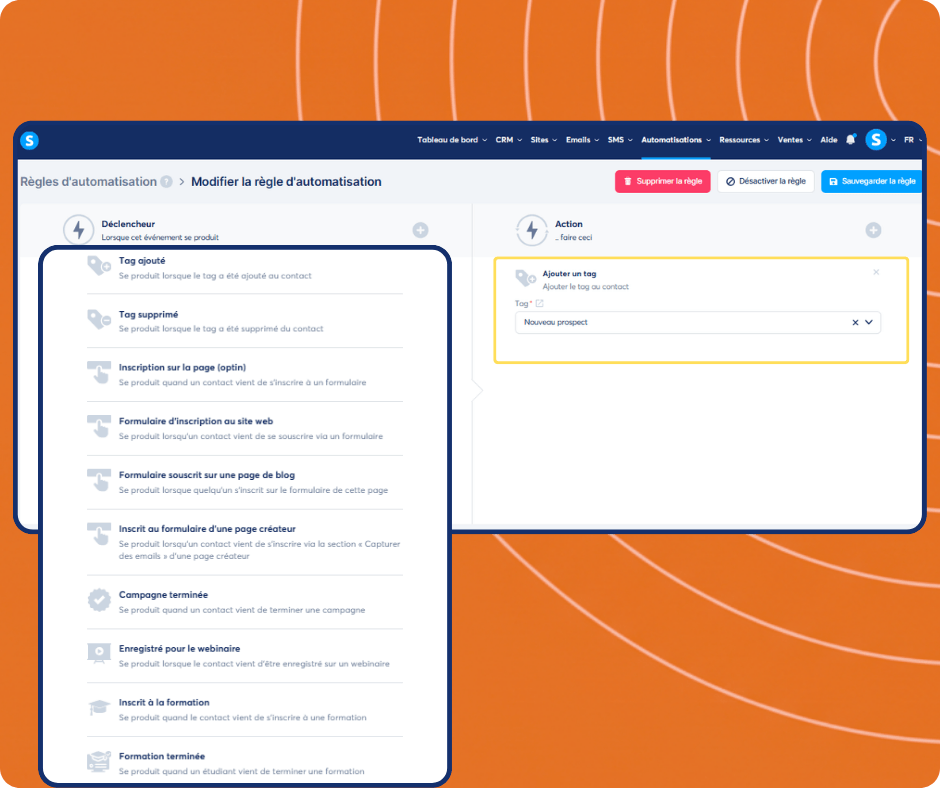Click the Inscription sur la page optin icon
Image resolution: width=940 pixels, height=788 pixels.
(99, 372)
